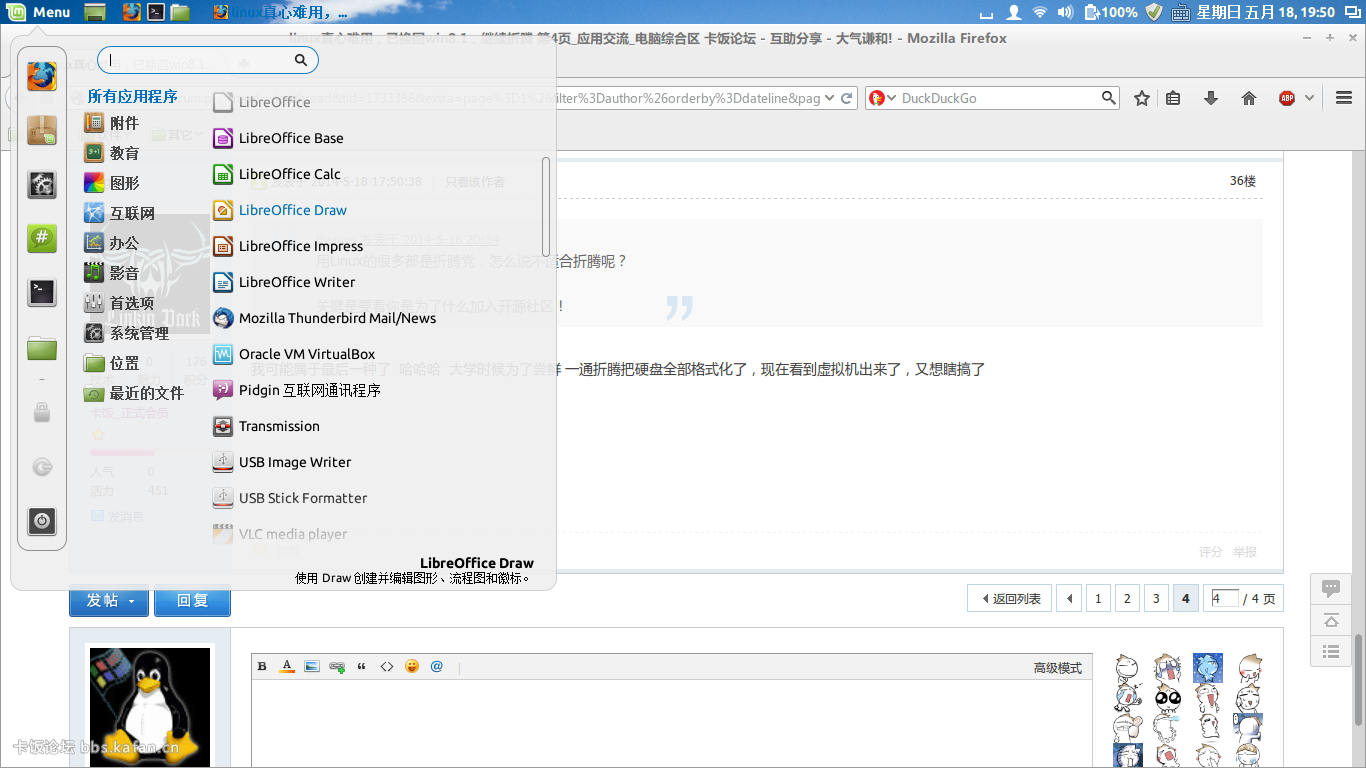1366x768 pixels.
Task: Go to page 3 in forum pagination
Action: [x=1156, y=598]
